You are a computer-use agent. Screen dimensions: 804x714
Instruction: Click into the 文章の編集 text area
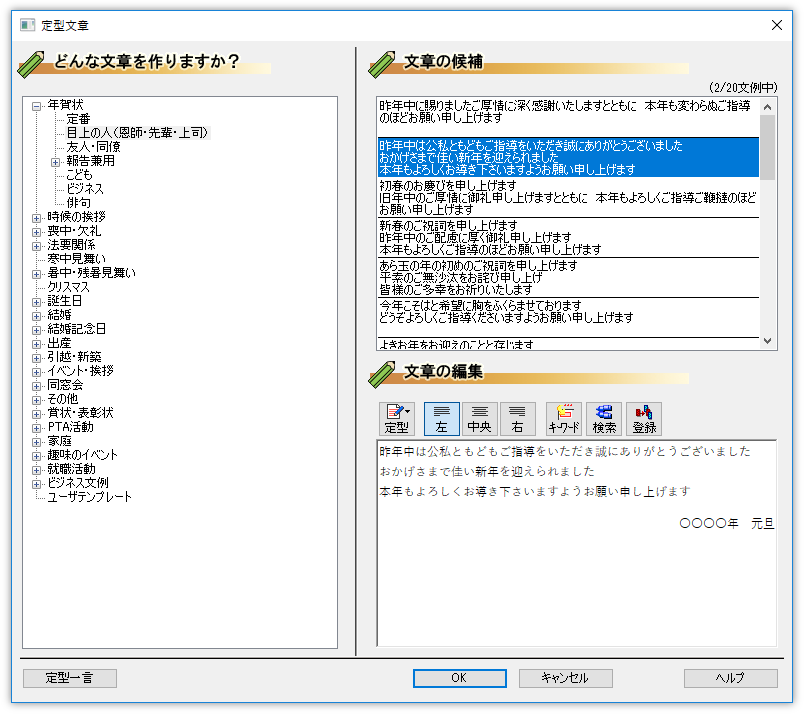(577, 543)
